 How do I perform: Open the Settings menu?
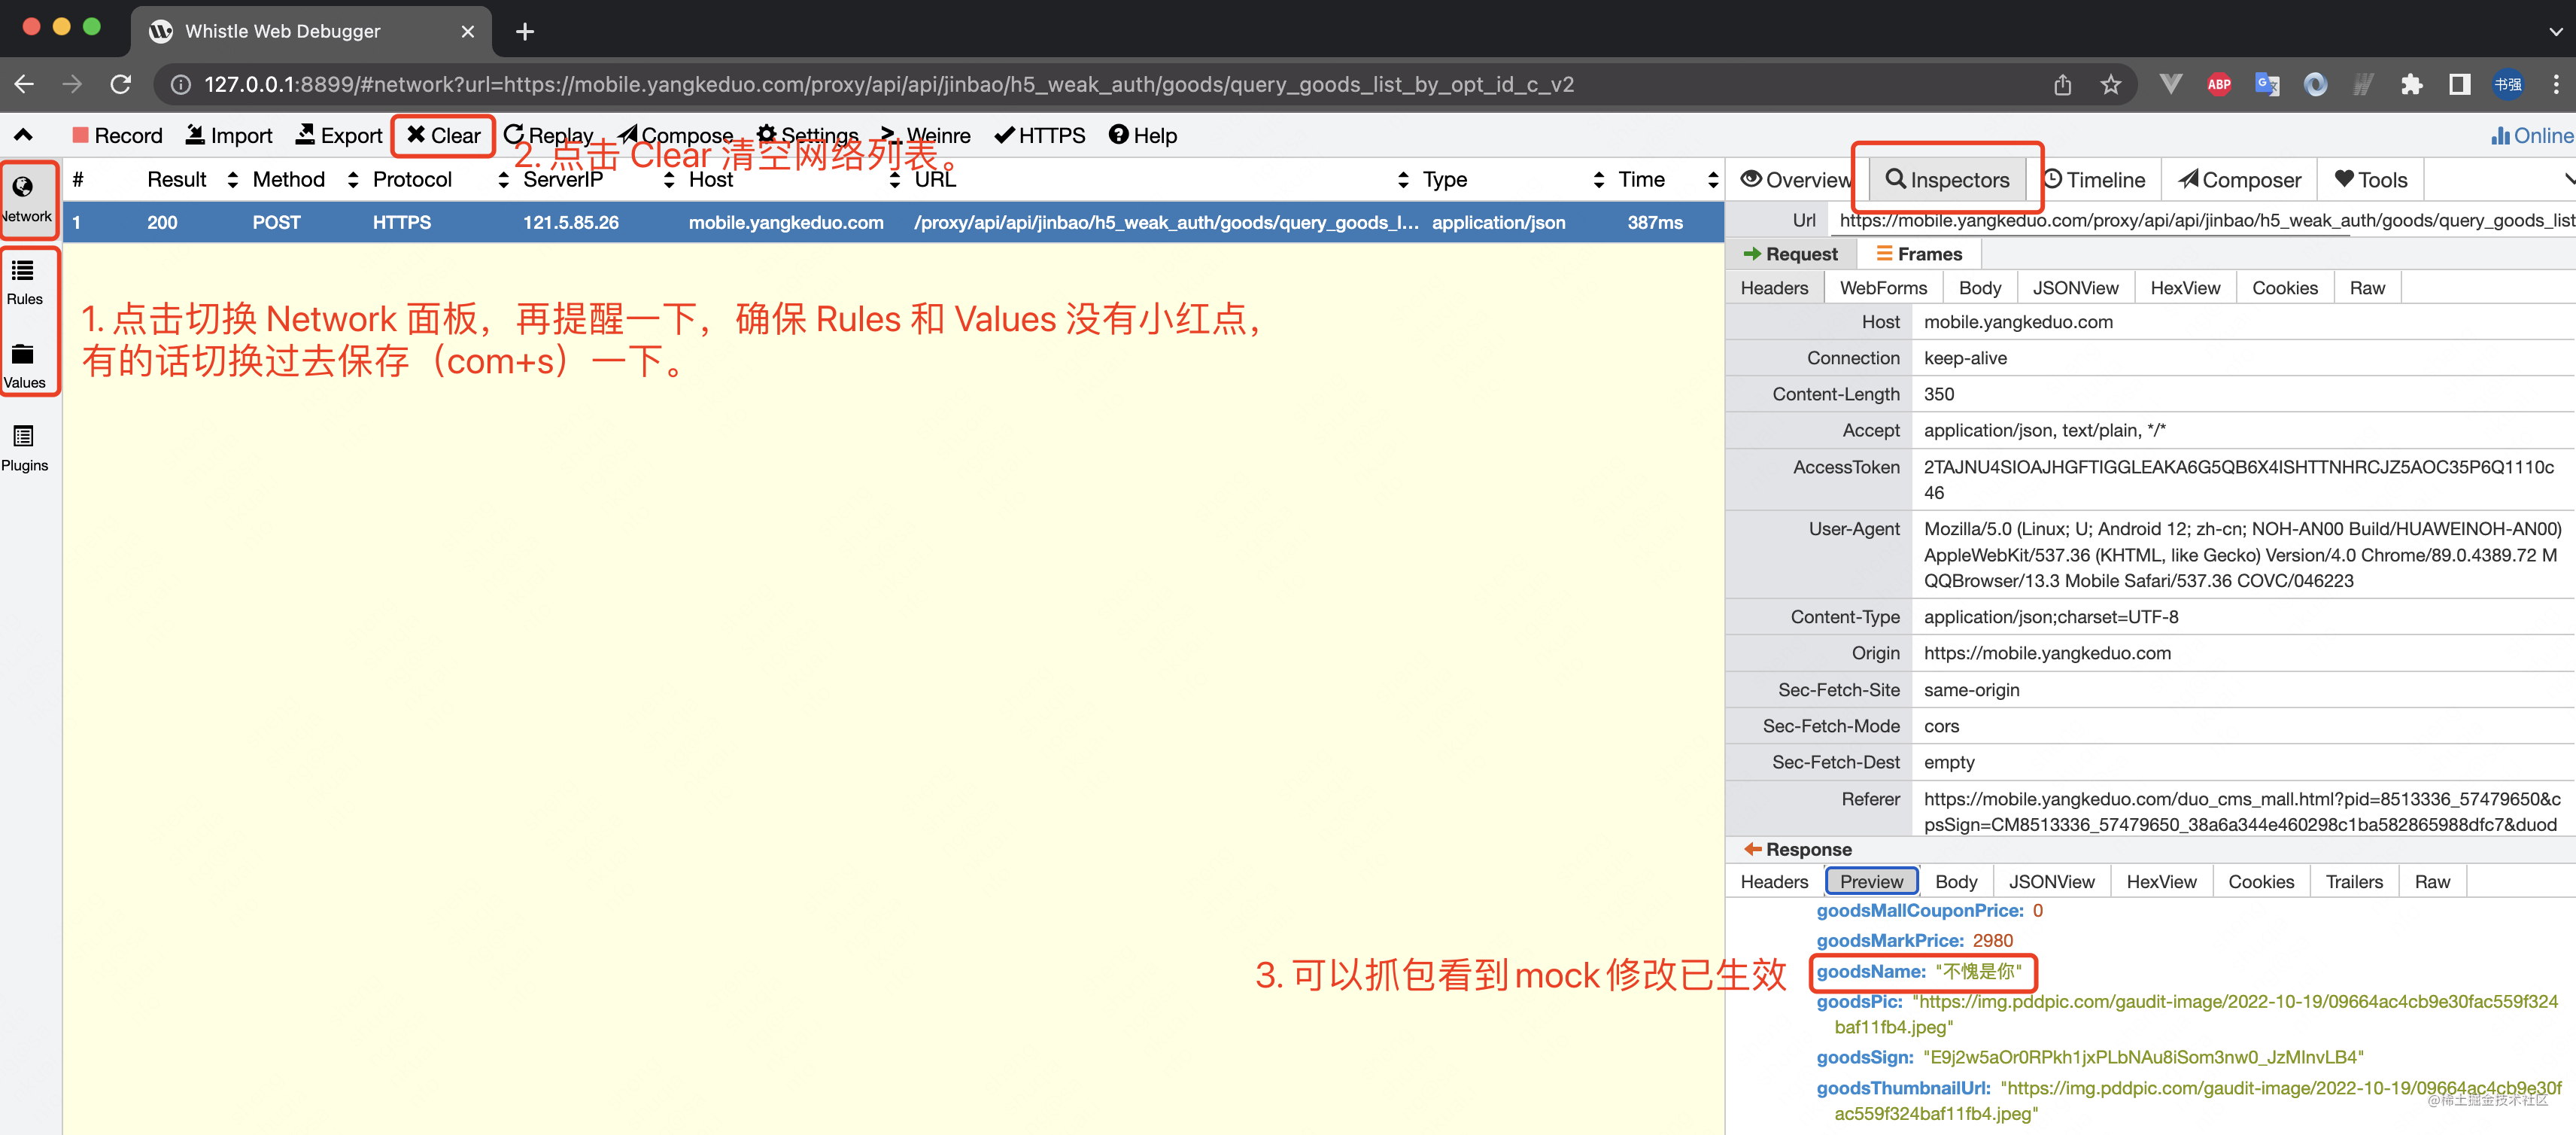pyautogui.click(x=807, y=135)
